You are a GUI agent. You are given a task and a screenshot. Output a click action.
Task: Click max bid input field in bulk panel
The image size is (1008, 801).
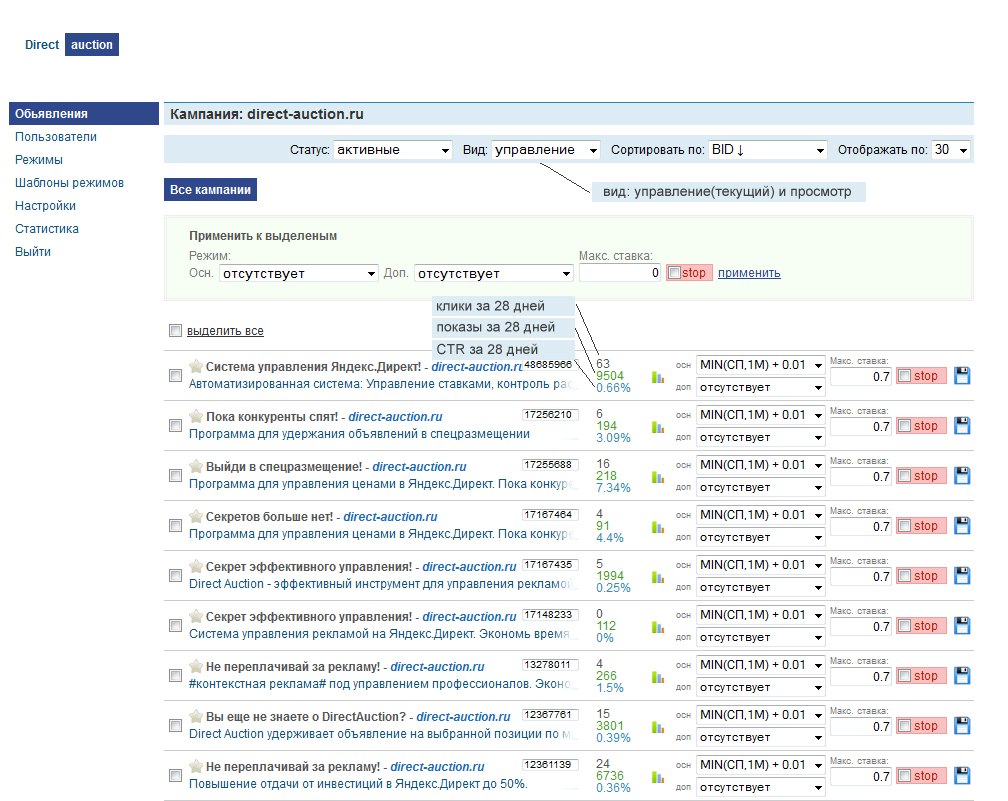[x=619, y=273]
